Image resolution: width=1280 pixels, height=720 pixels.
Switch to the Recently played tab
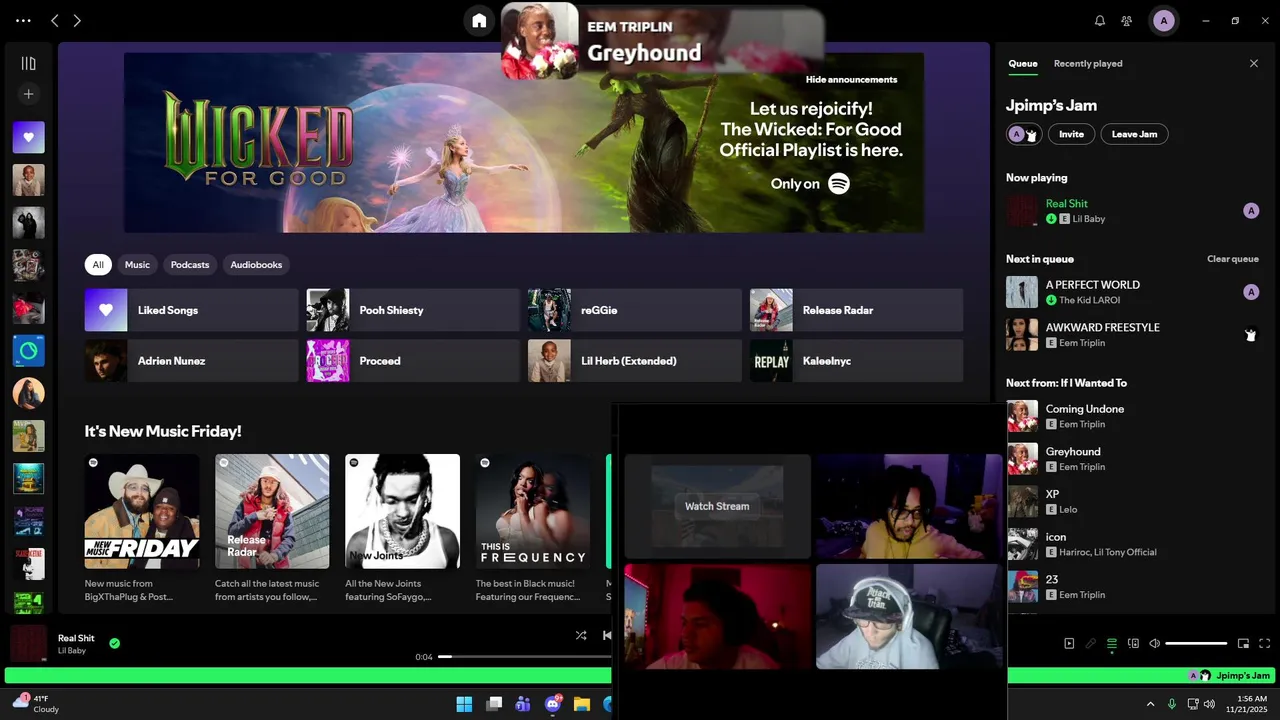1088,63
